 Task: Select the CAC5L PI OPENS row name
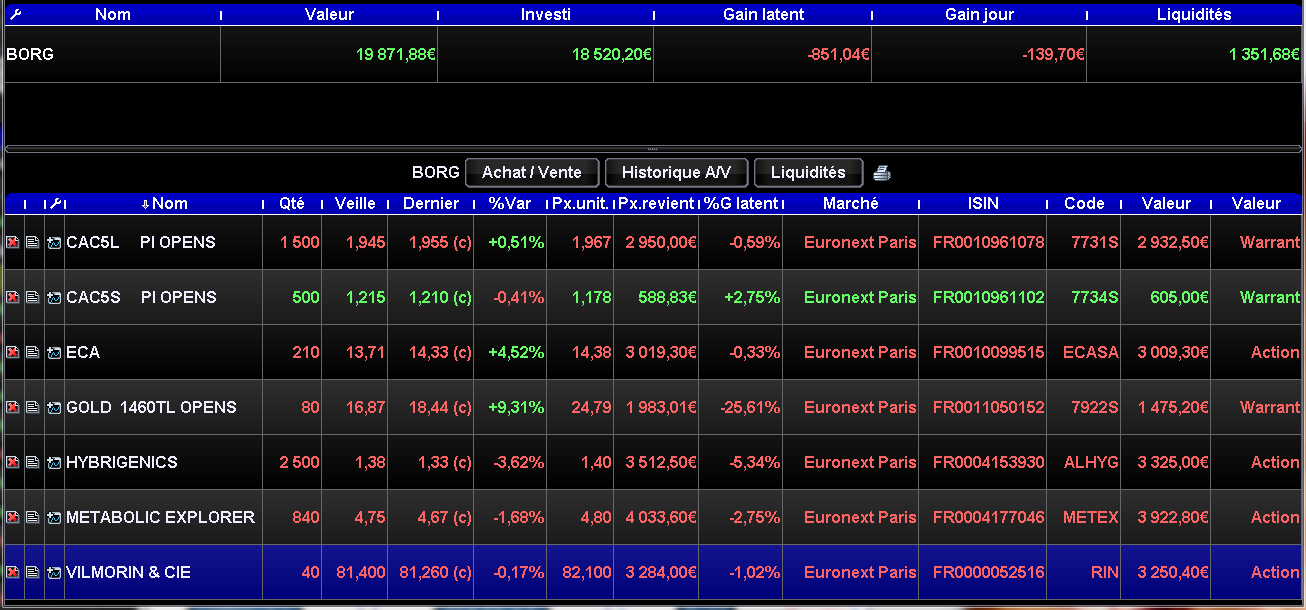tap(141, 242)
